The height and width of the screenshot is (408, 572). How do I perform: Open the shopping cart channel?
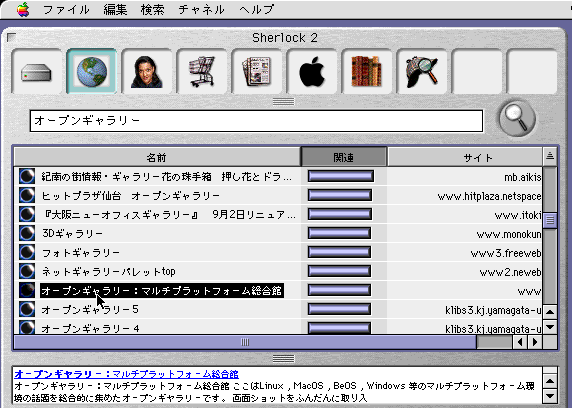202,72
